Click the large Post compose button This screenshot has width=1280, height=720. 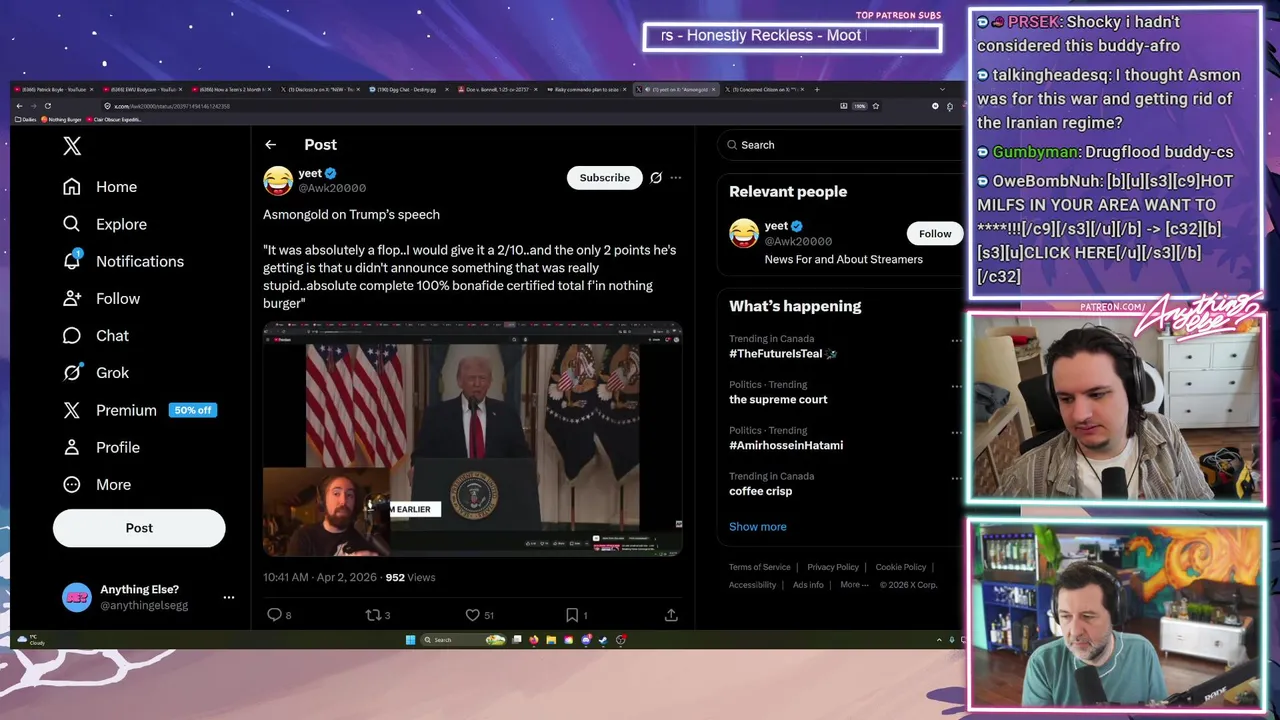(139, 528)
